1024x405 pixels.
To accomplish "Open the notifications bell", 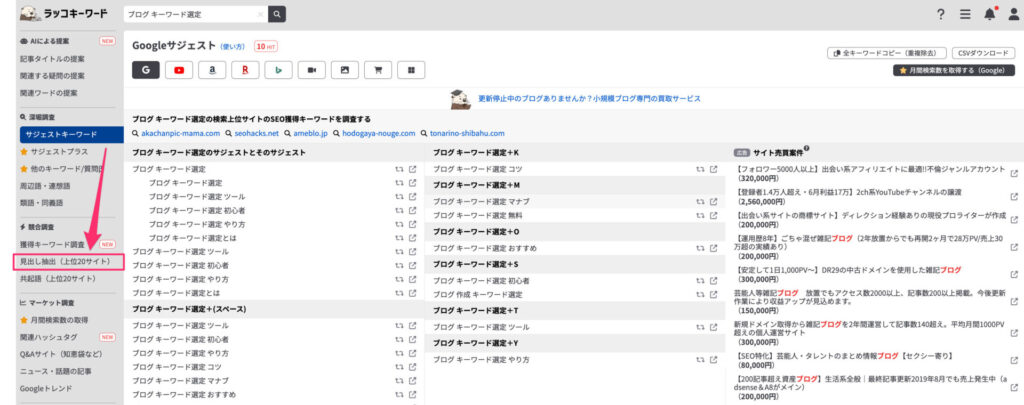I will point(990,14).
